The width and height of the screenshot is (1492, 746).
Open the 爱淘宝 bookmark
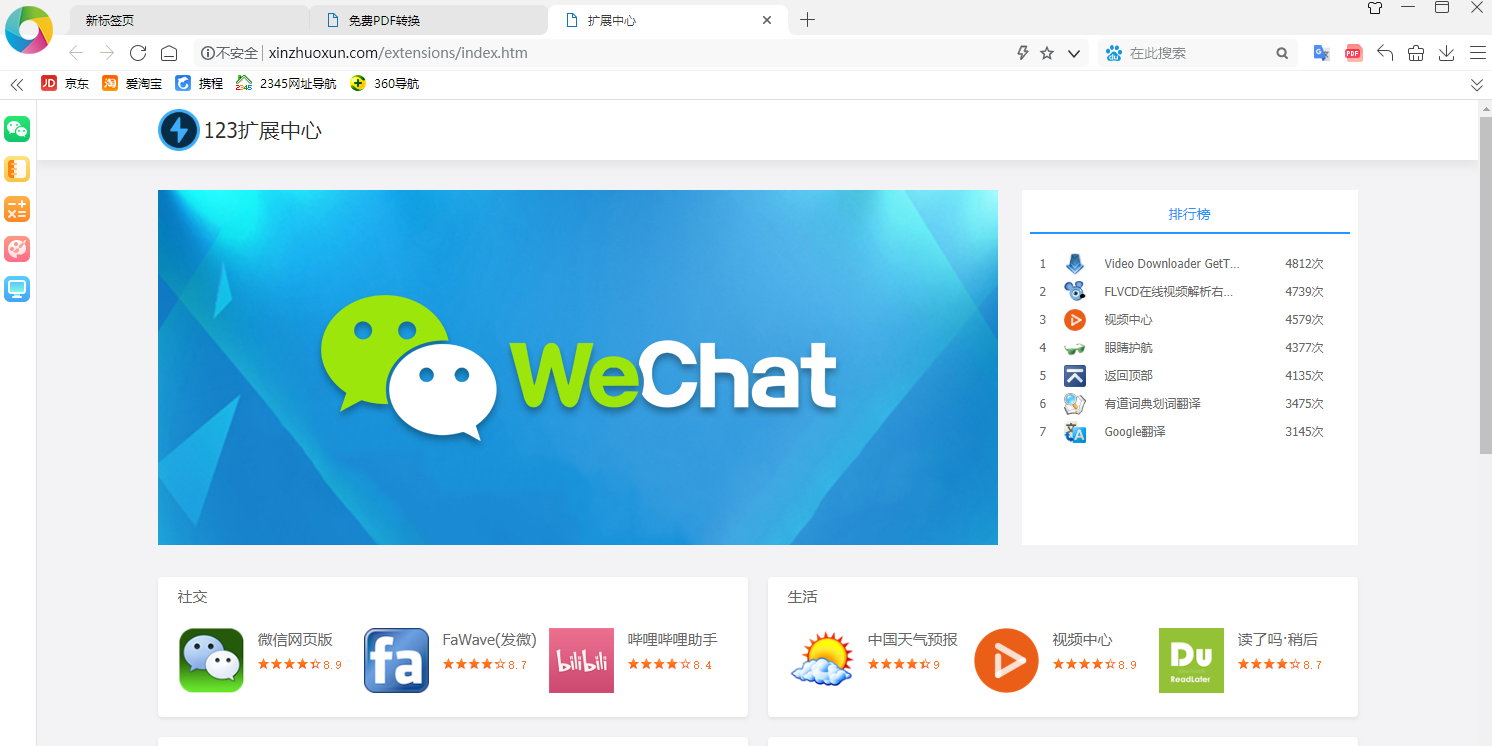tap(132, 84)
